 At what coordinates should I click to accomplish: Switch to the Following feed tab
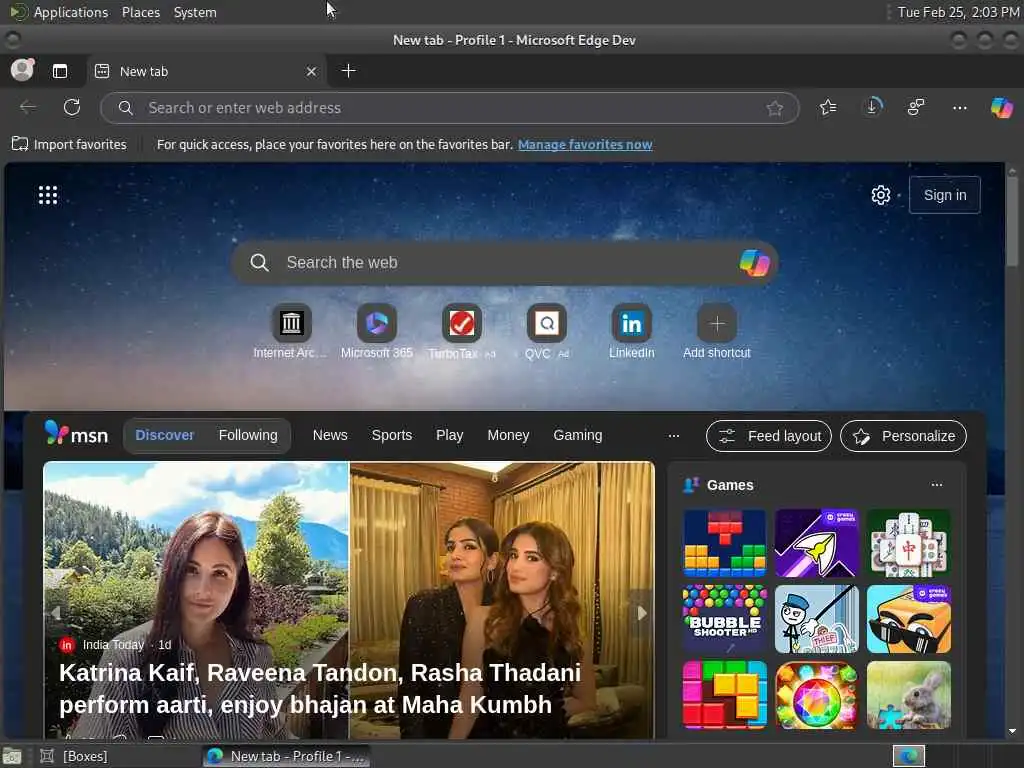click(x=248, y=435)
